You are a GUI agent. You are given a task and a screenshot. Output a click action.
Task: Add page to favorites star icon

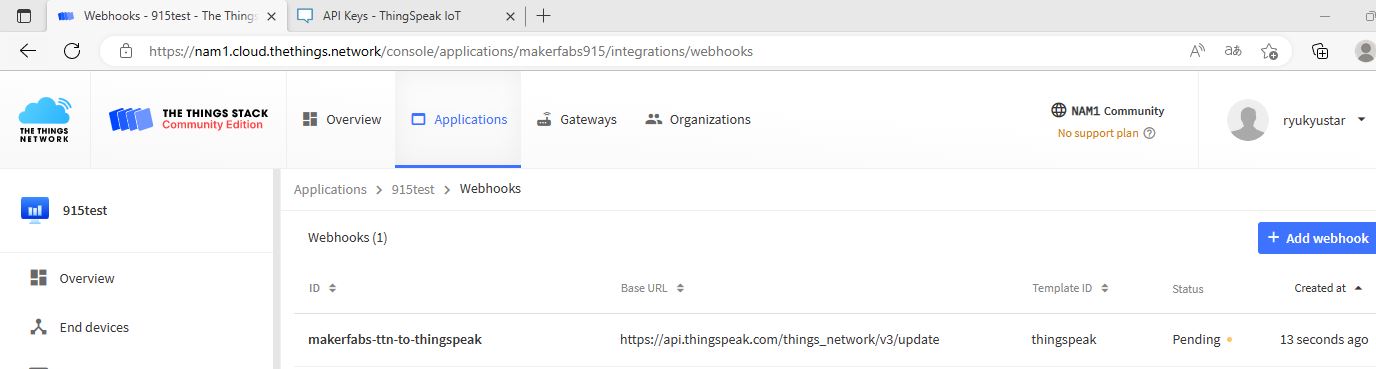(1269, 51)
